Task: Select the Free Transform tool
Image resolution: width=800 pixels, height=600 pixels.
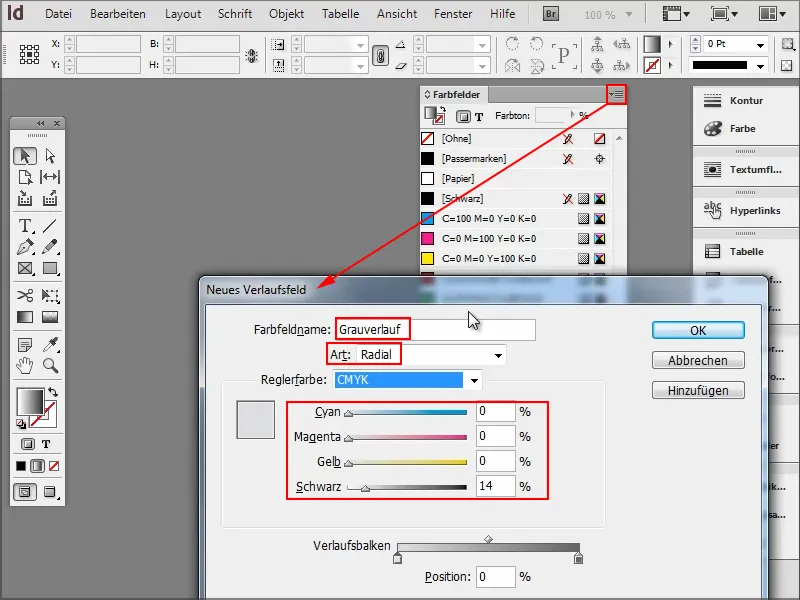Action: [50, 295]
